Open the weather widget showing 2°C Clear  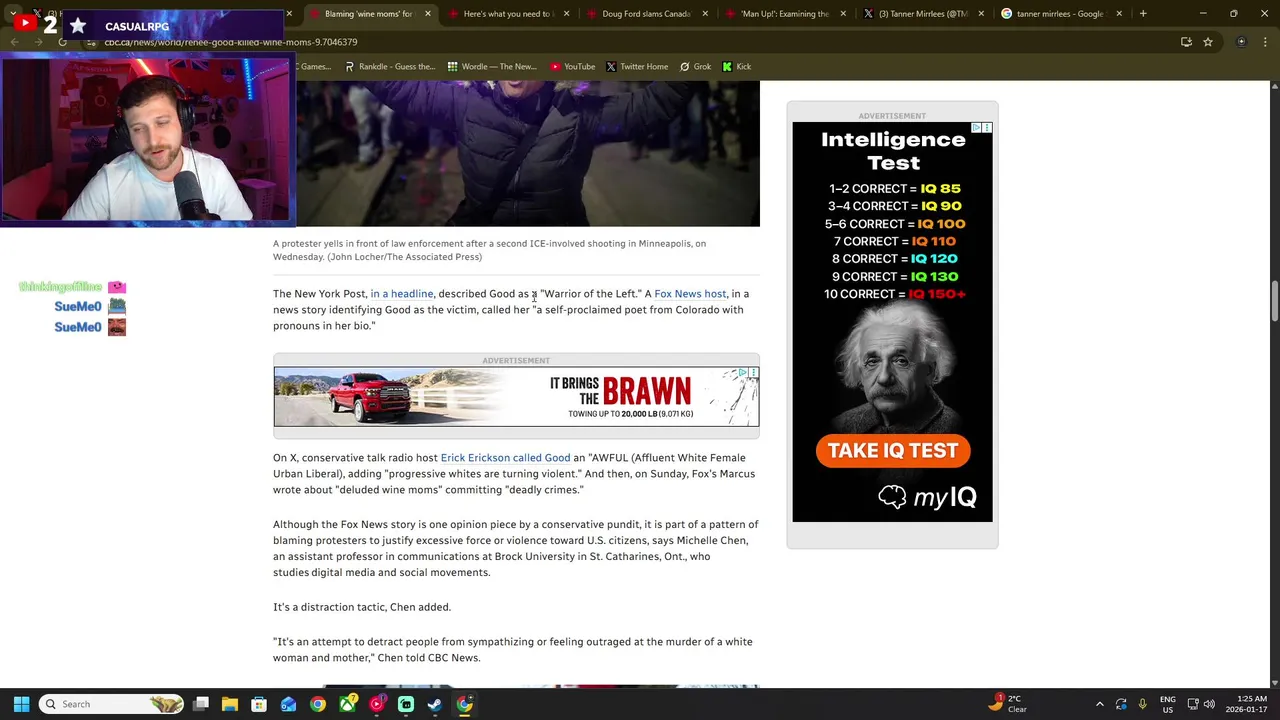[1009, 704]
